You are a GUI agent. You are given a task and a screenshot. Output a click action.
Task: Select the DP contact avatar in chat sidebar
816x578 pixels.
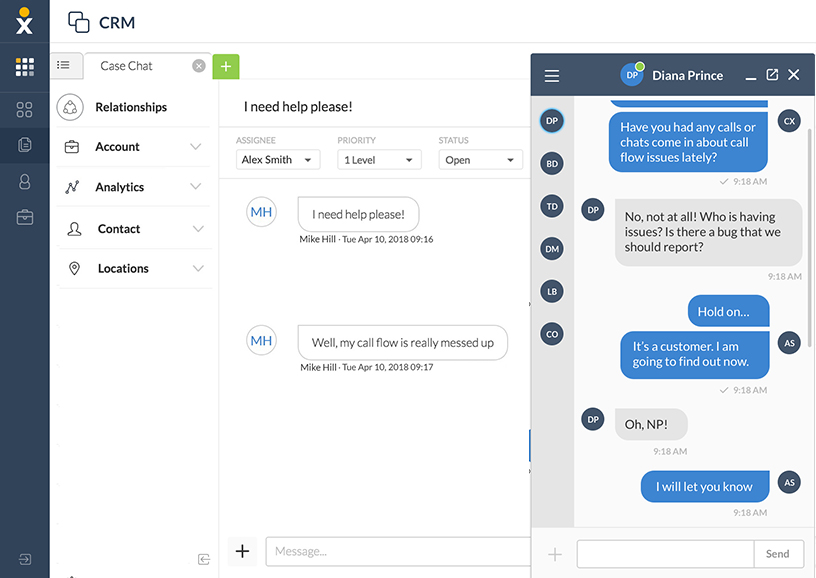(x=552, y=120)
